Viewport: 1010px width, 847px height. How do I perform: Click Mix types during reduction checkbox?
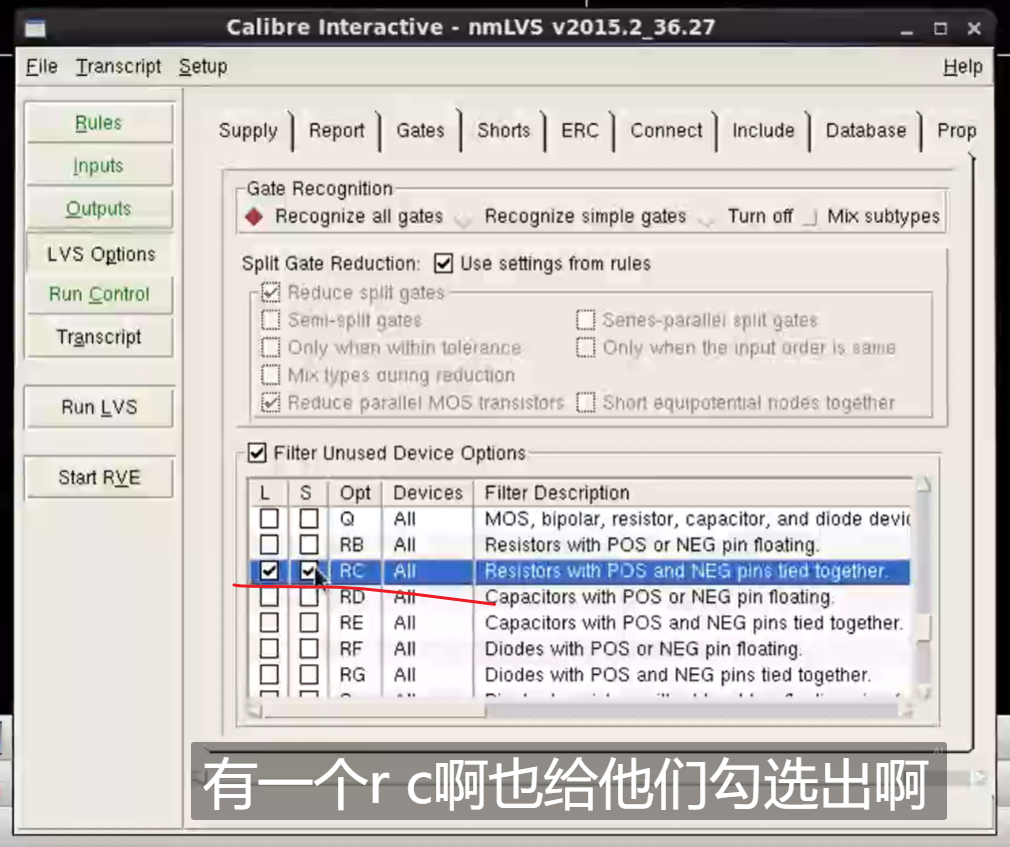271,375
